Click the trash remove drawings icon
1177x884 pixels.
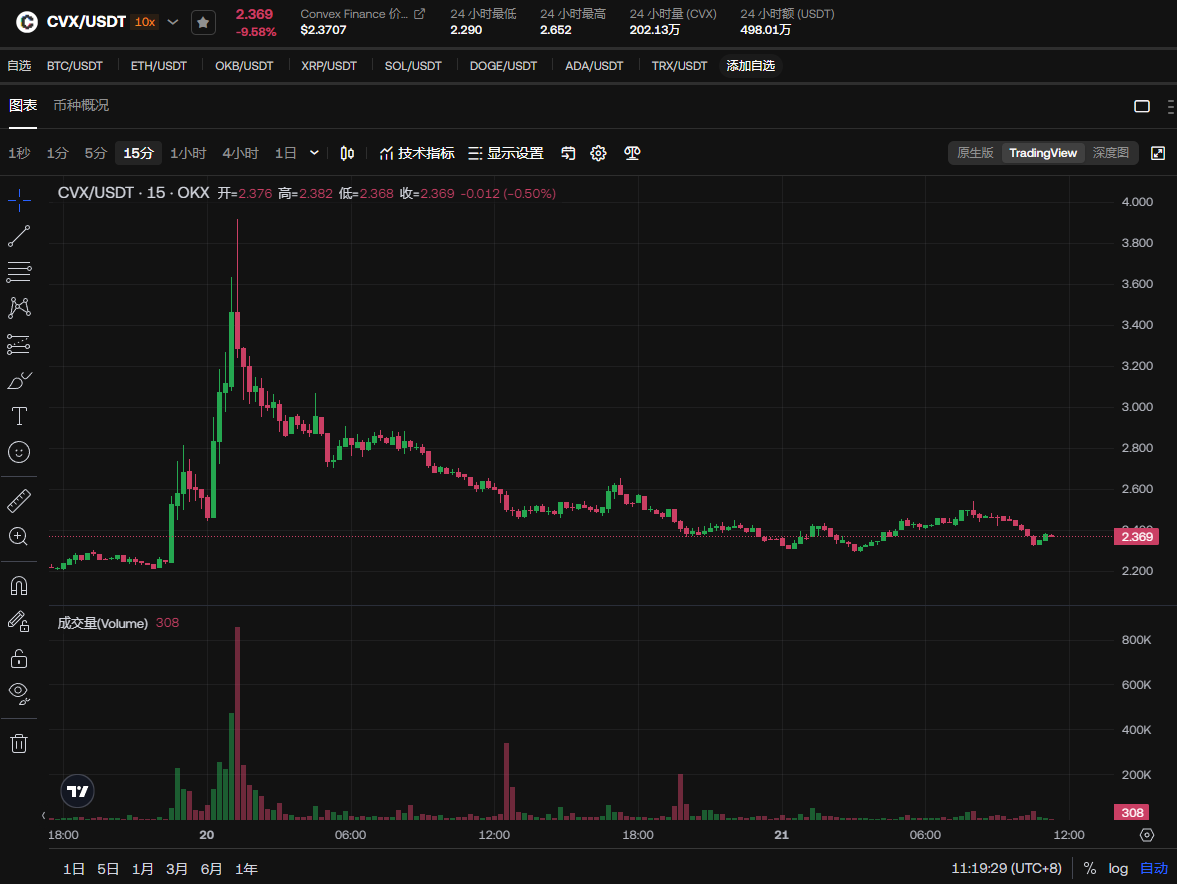coord(19,744)
